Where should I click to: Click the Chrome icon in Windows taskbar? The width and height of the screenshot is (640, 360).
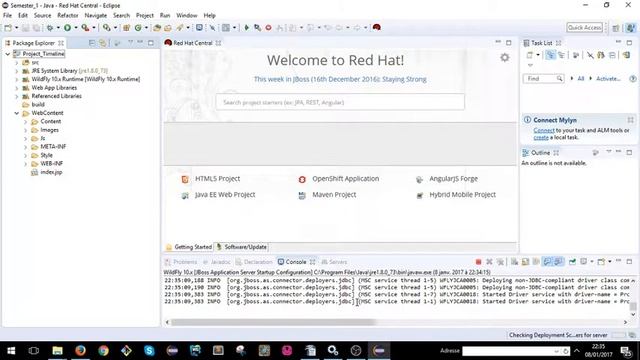click(103, 350)
